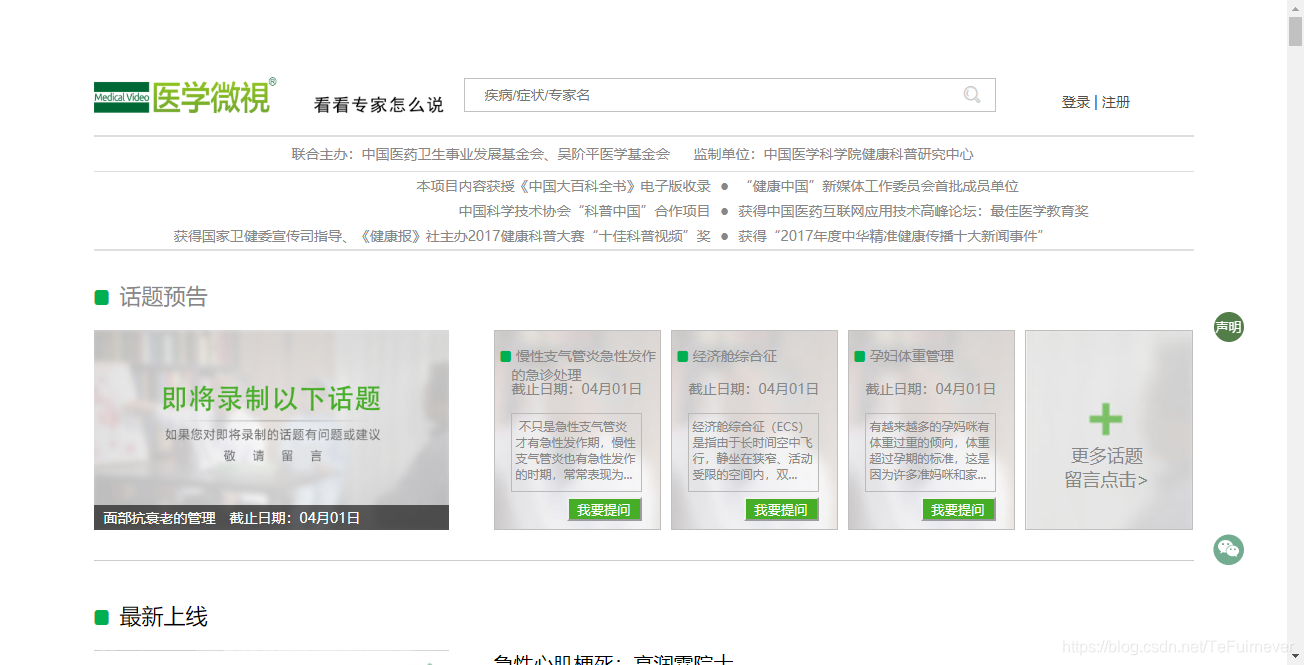Click the green square icon beside 最新上线
Viewport: 1304px width, 665px height.
(x=99, y=617)
